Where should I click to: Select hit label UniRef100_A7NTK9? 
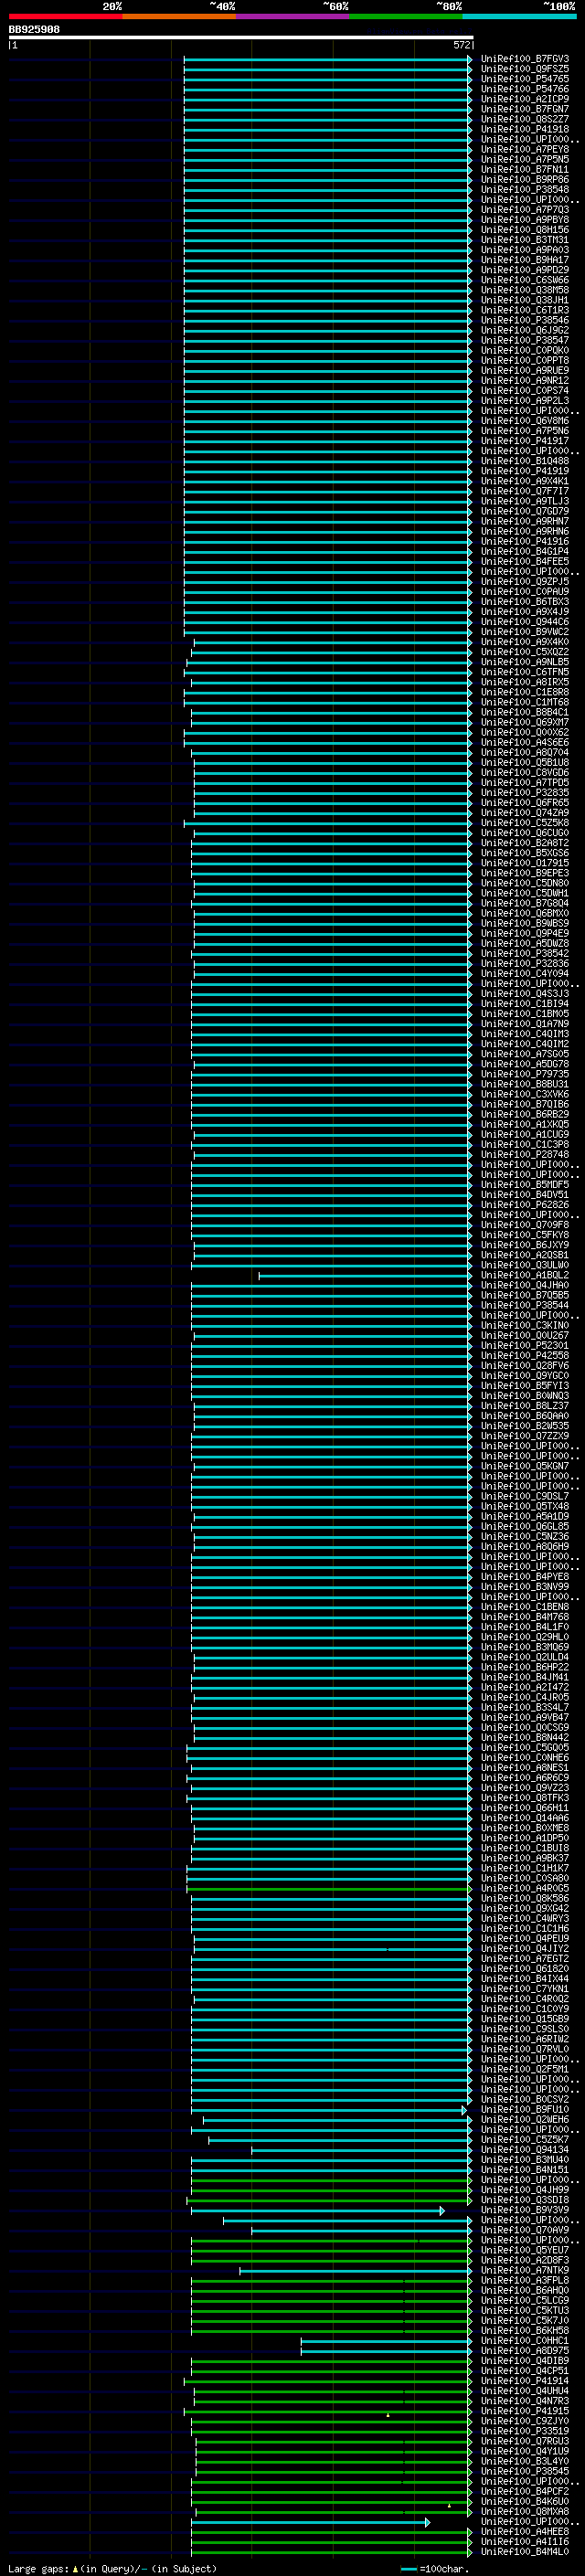click(525, 2270)
